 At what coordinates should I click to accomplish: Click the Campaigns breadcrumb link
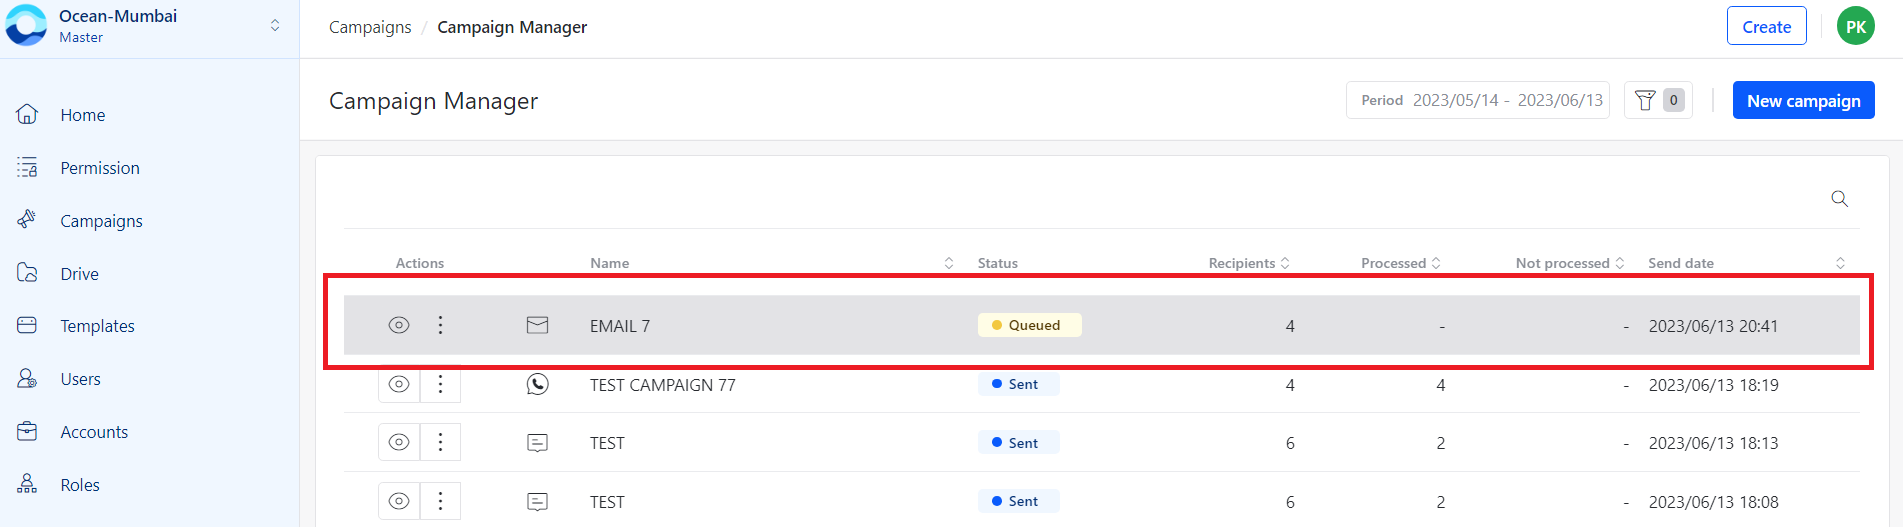(370, 27)
